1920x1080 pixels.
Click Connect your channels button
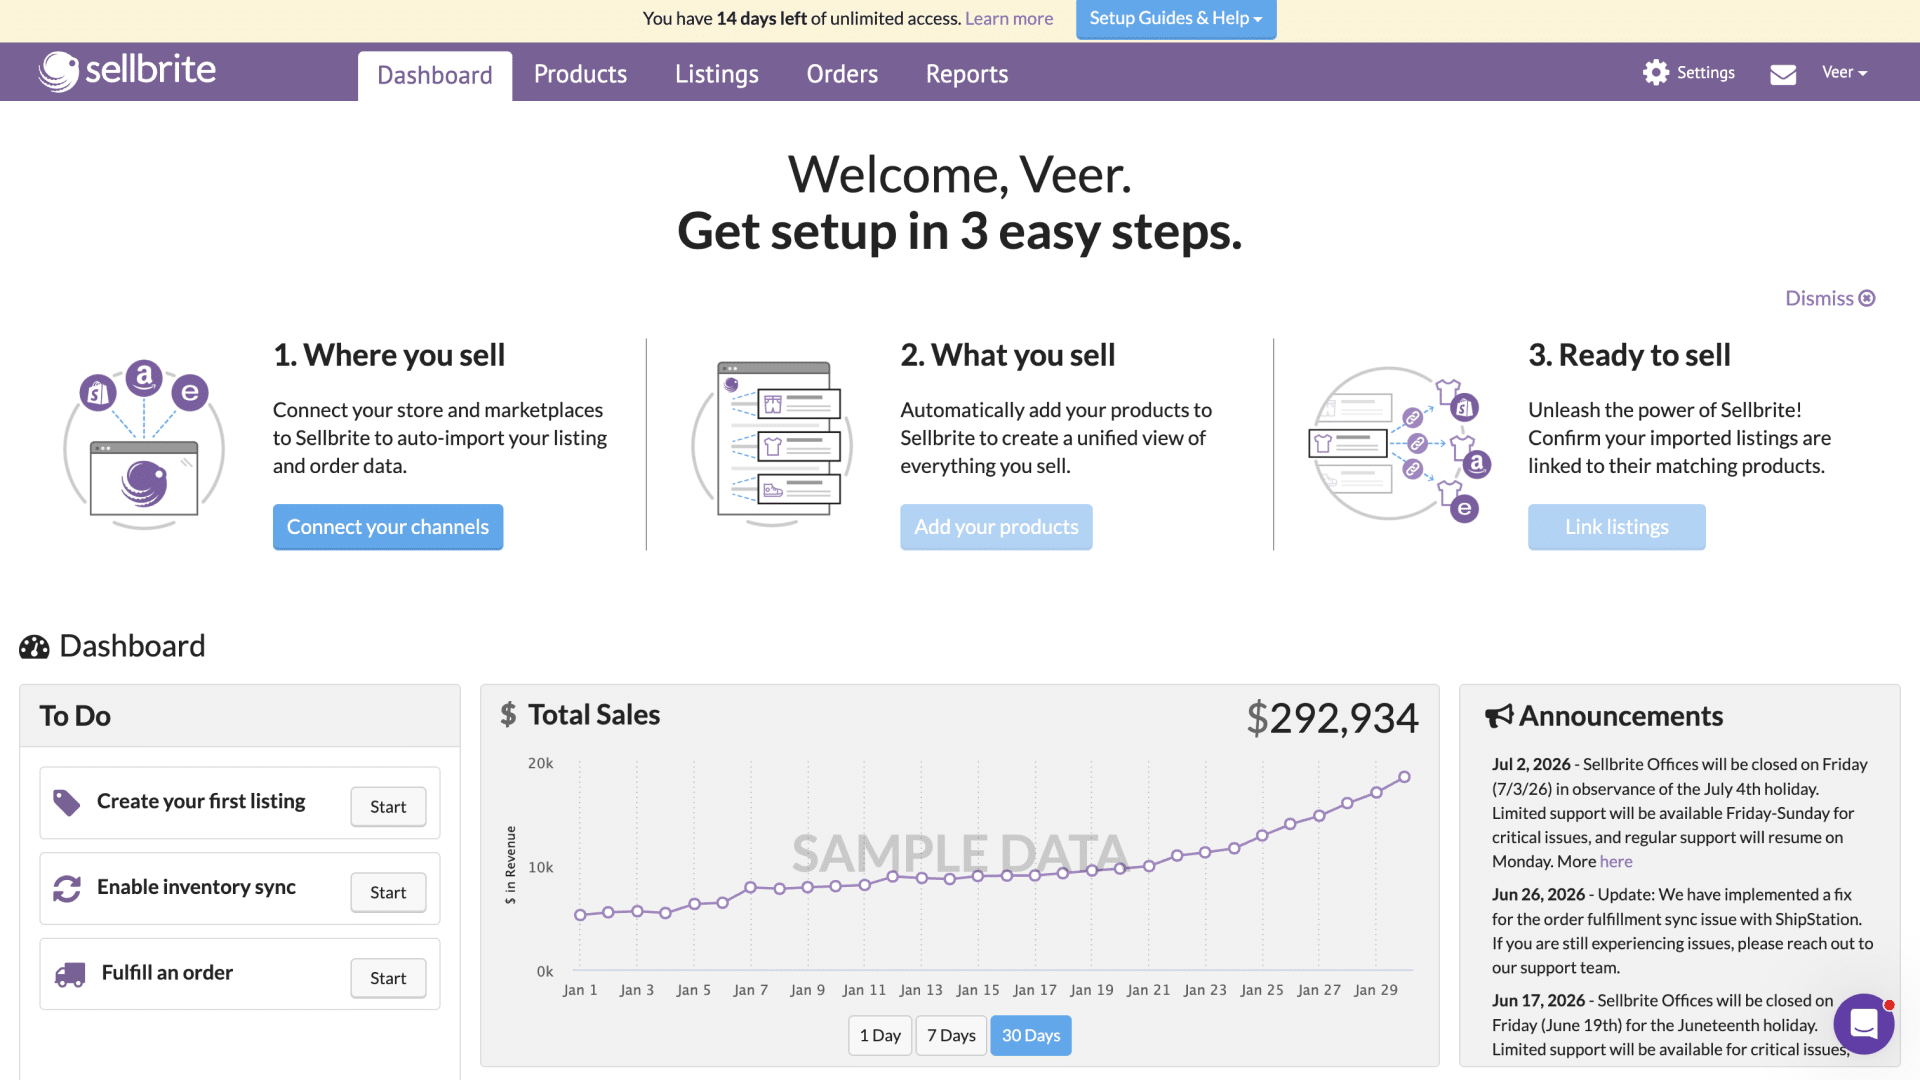(388, 527)
